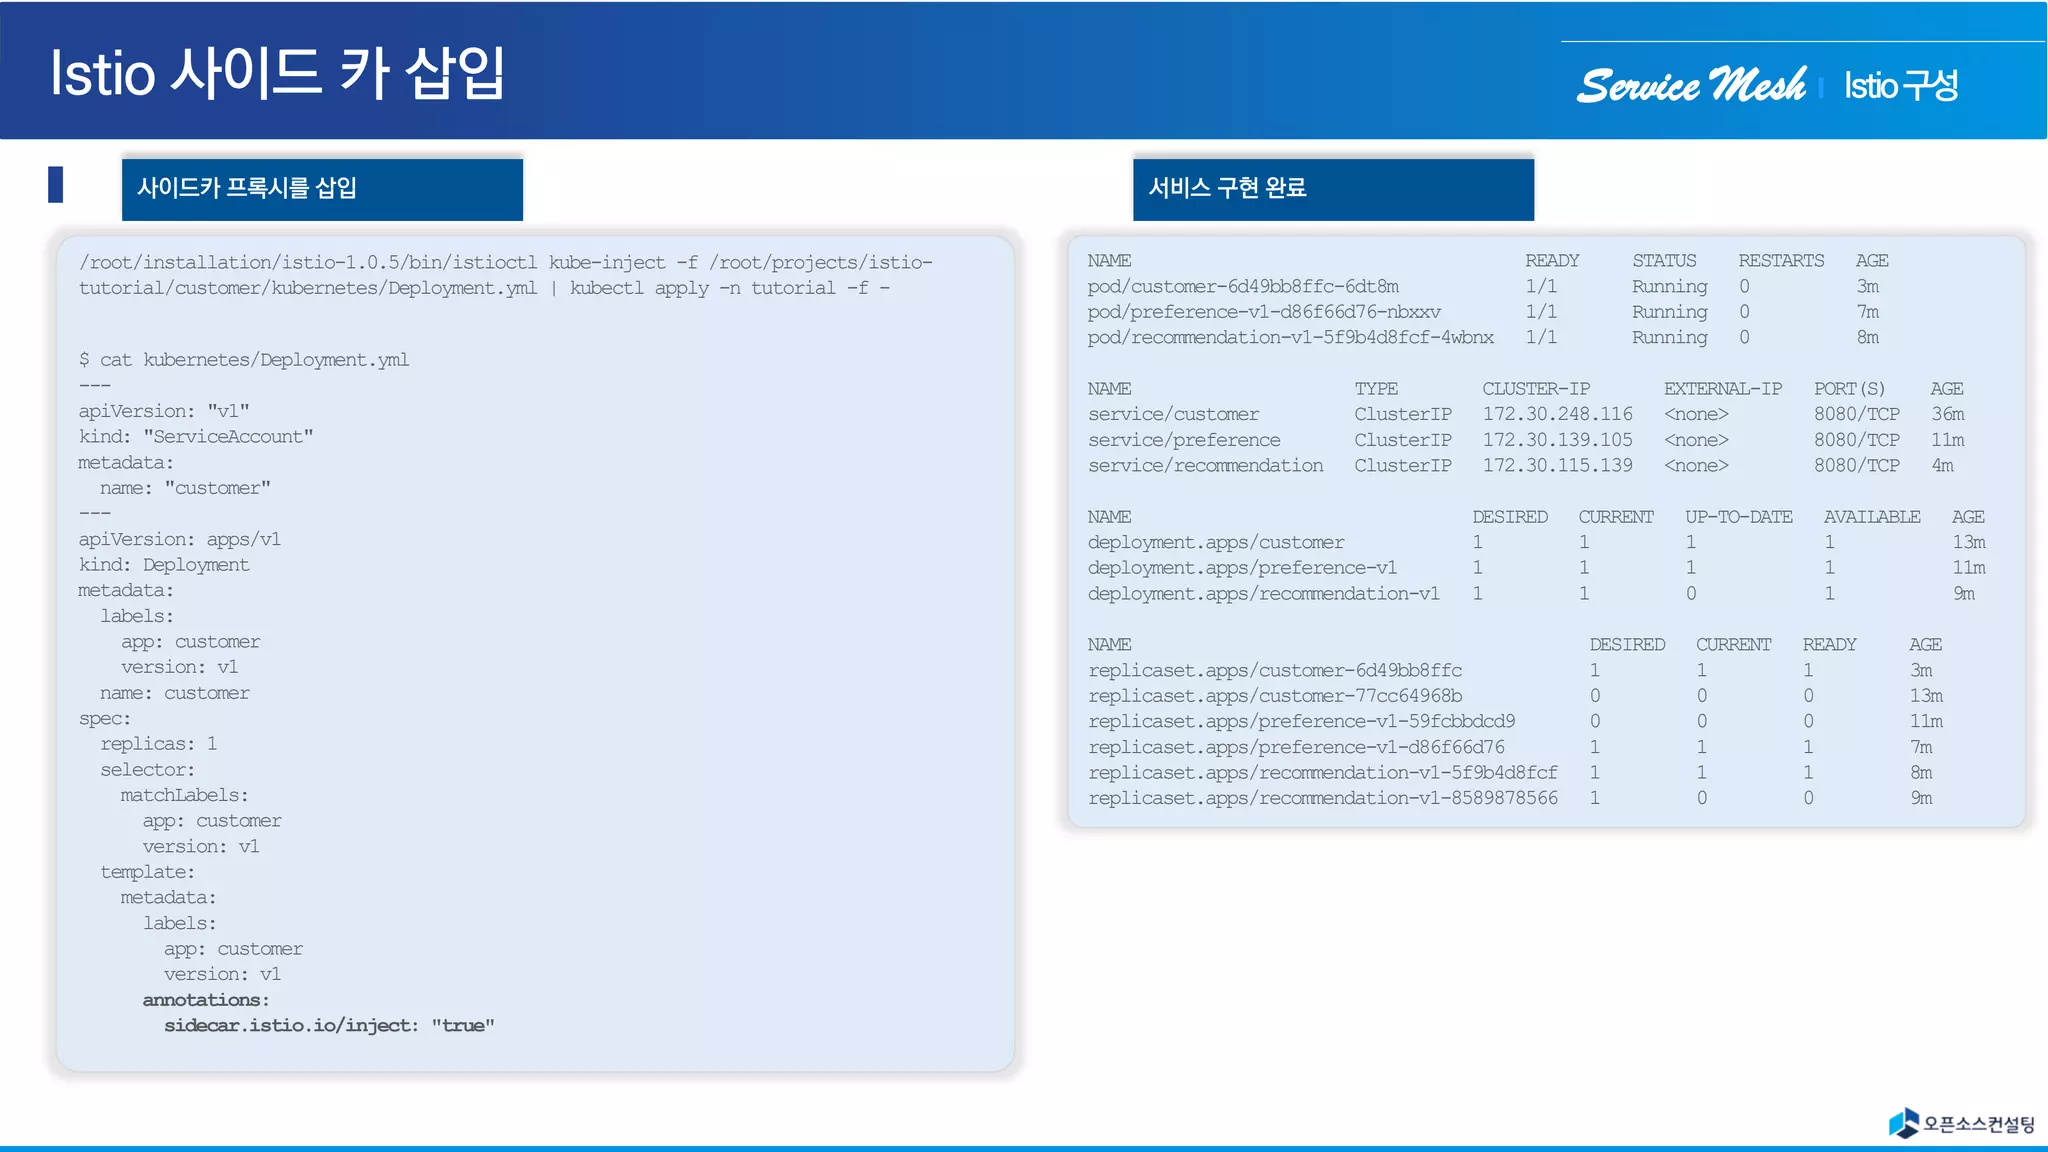The width and height of the screenshot is (2048, 1152).
Task: Click the 'Service Mesh' script logo text
Action: (x=1691, y=85)
